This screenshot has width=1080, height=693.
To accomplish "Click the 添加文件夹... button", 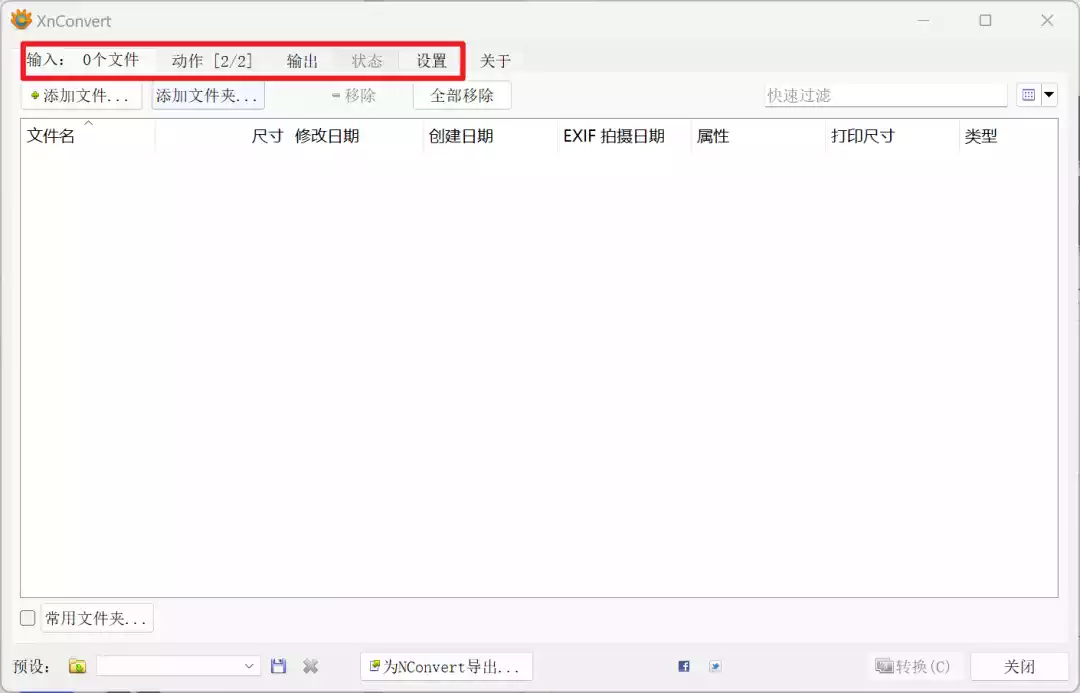I will tap(207, 95).
